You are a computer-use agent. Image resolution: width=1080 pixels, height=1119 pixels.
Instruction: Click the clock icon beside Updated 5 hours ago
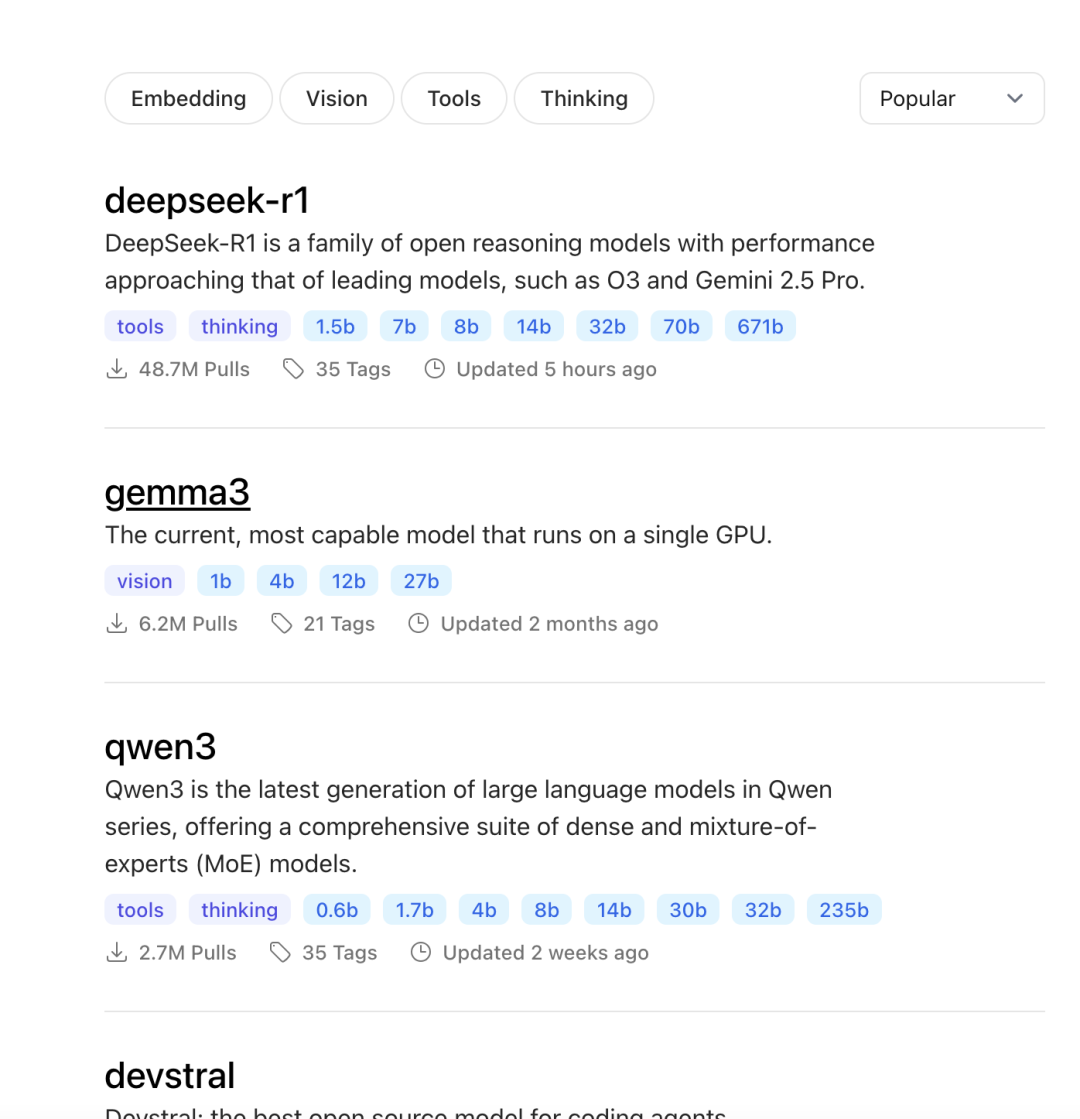tap(434, 369)
